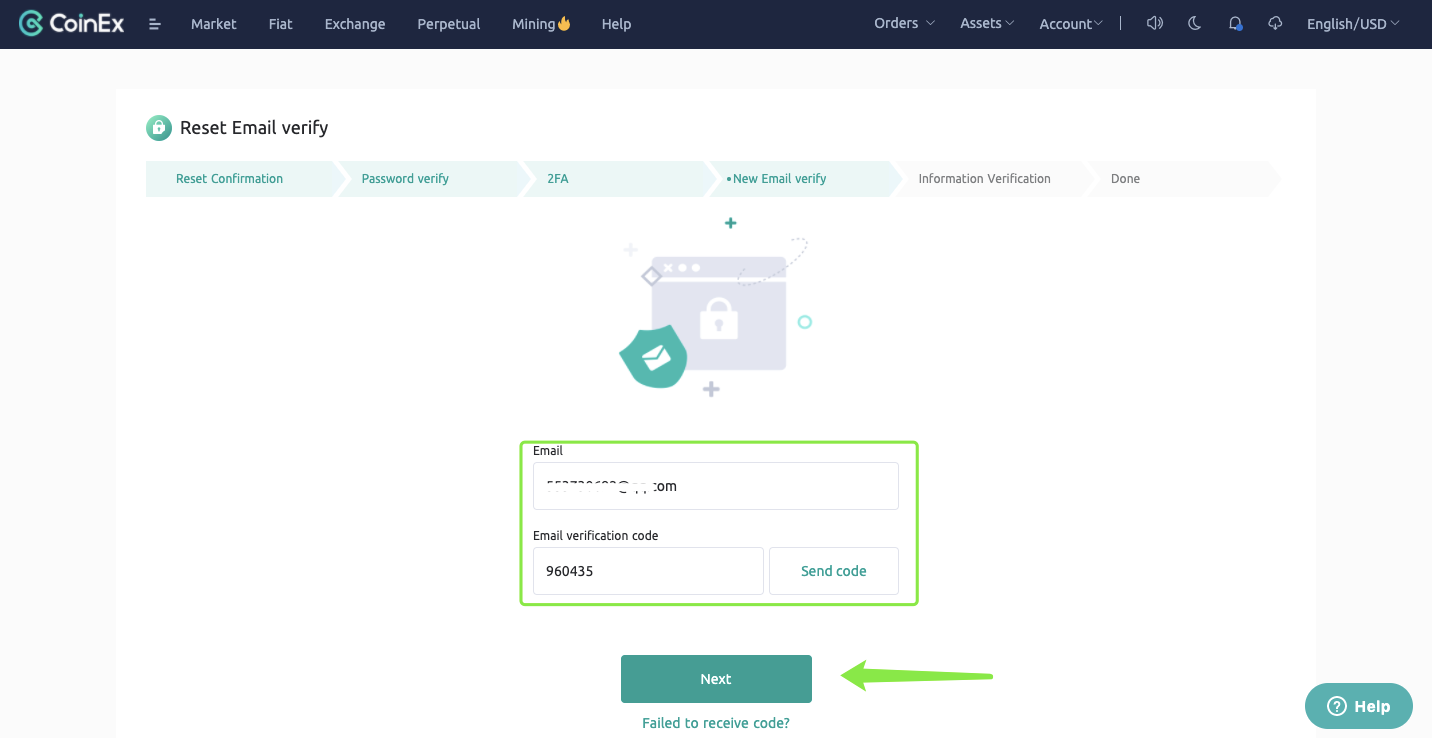Open the English/USD language selector
Screen dimensions: 1432x738
click(1352, 24)
